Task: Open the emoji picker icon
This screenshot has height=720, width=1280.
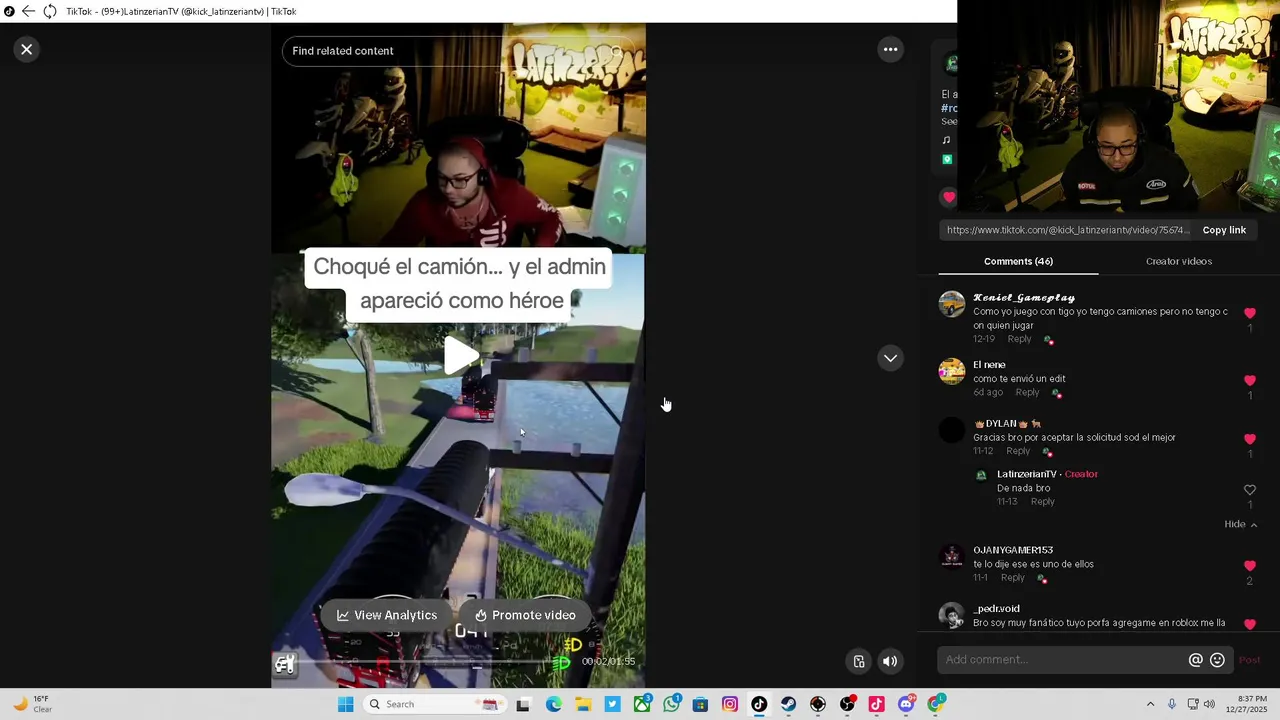Action: (x=1217, y=660)
